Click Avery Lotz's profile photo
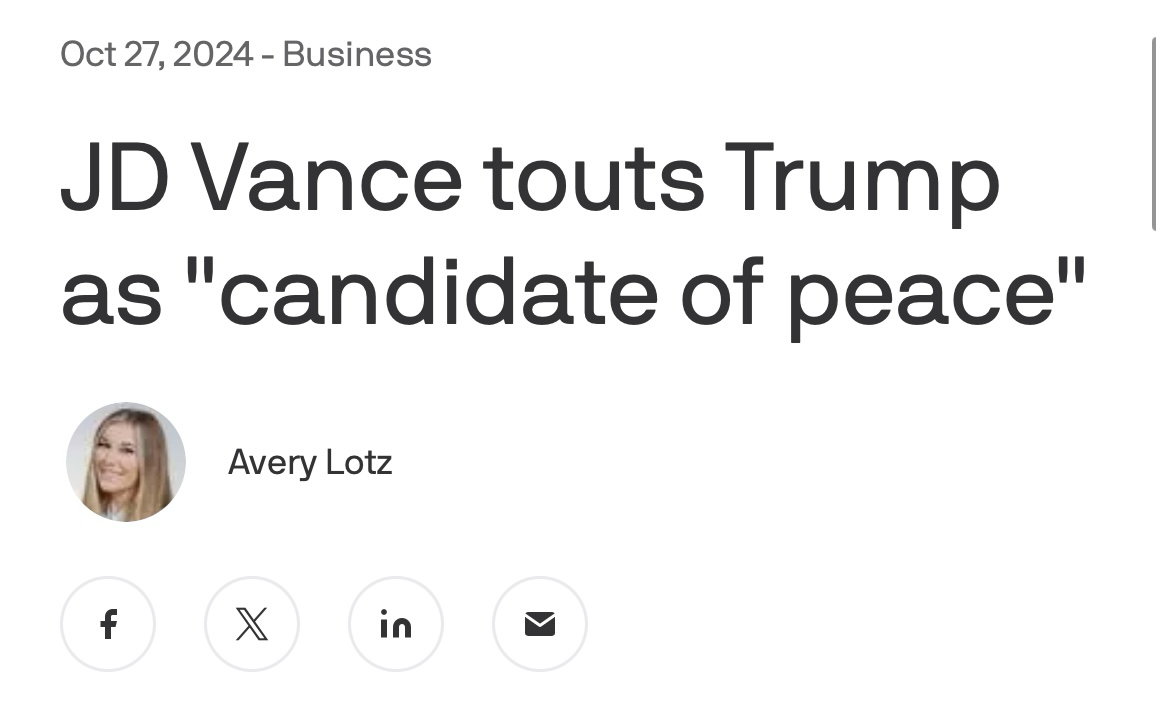The image size is (1156, 708). [126, 462]
